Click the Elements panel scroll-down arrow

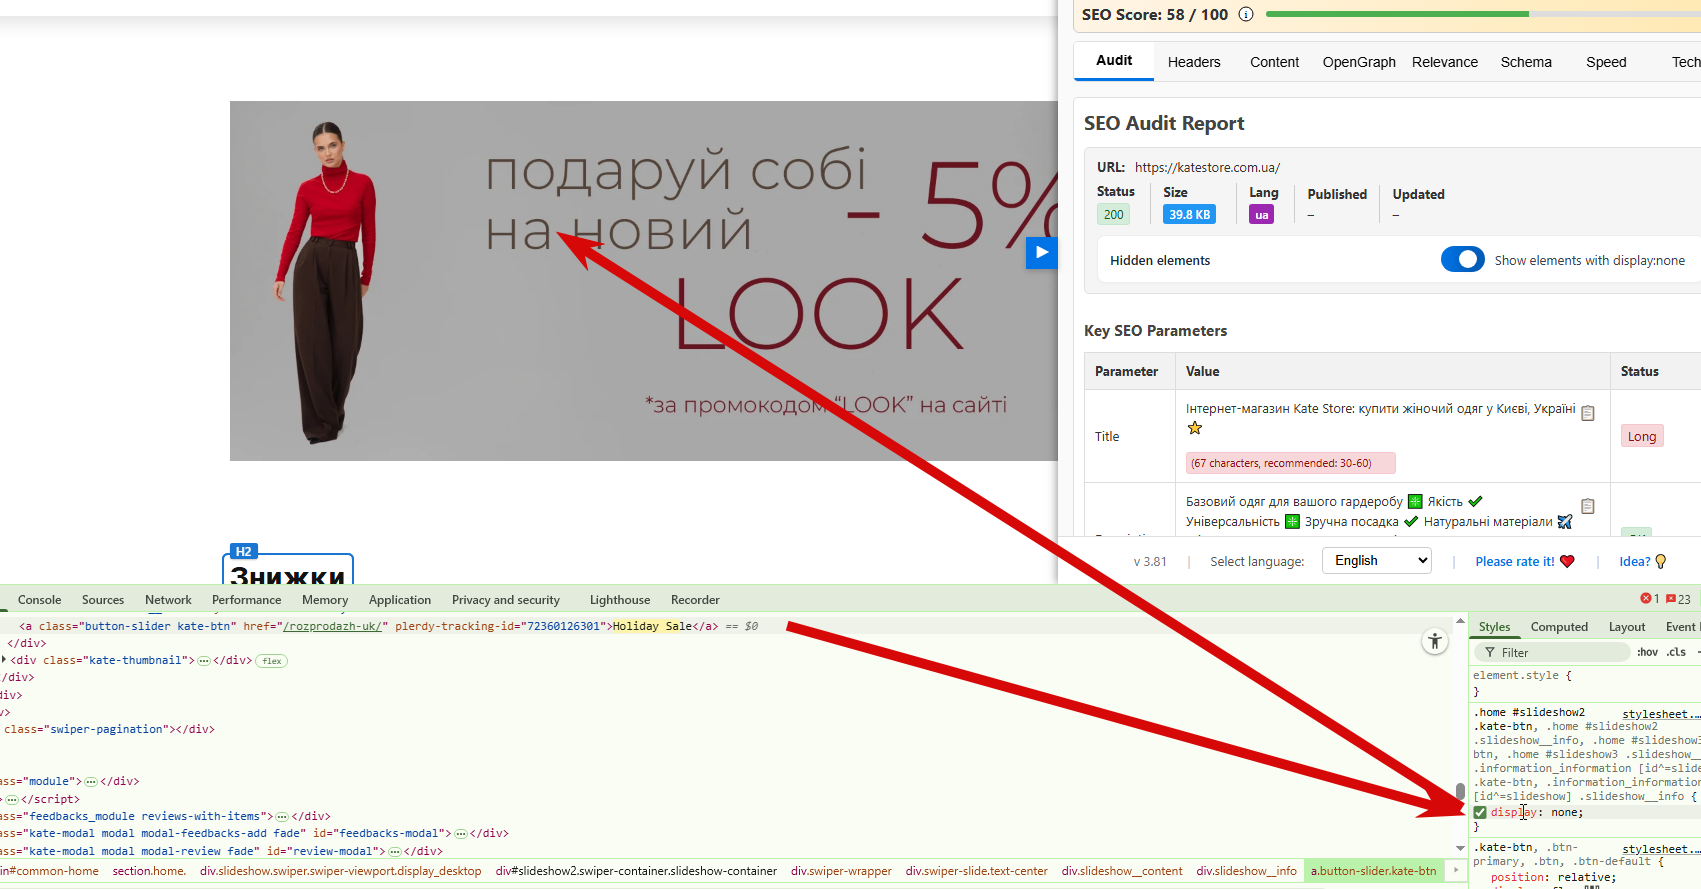coord(1460,848)
